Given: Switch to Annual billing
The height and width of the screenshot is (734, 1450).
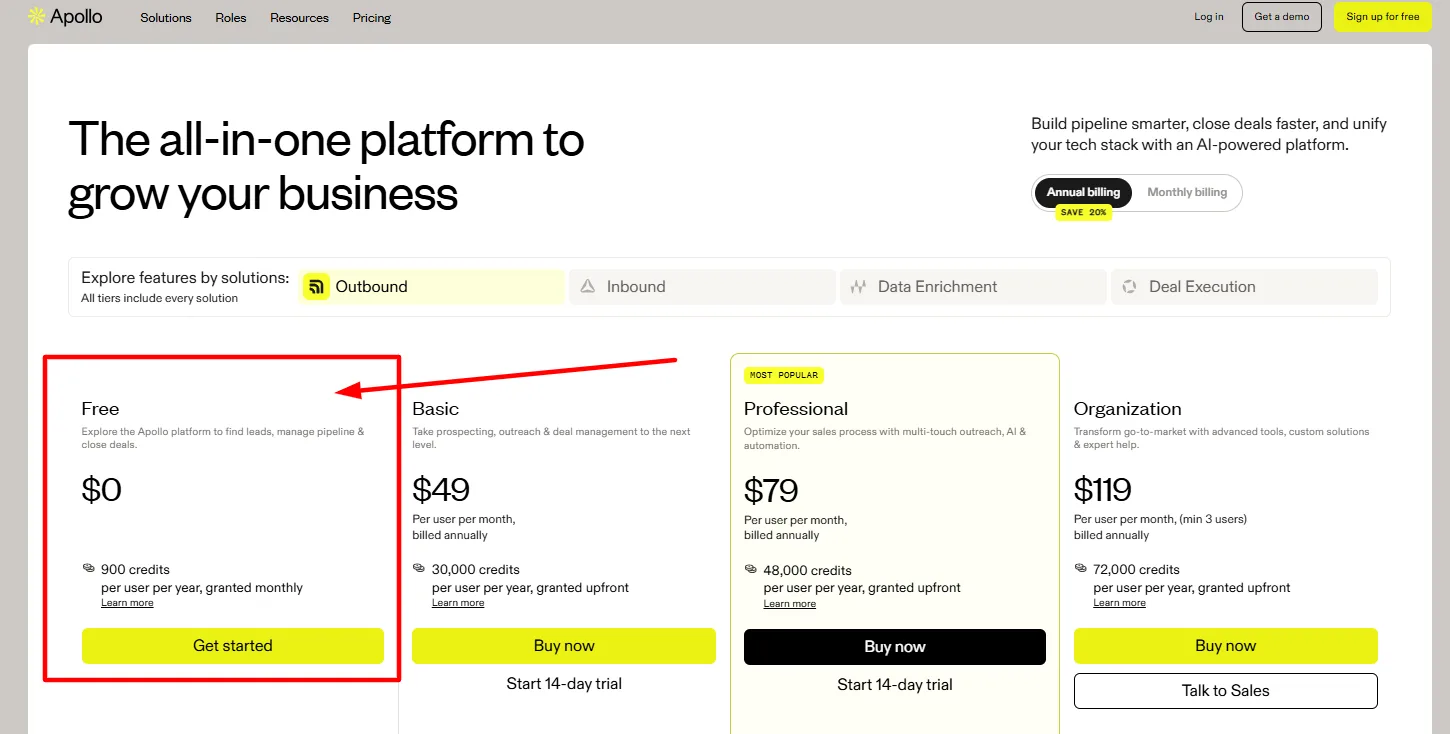Looking at the screenshot, I should click(x=1083, y=193).
